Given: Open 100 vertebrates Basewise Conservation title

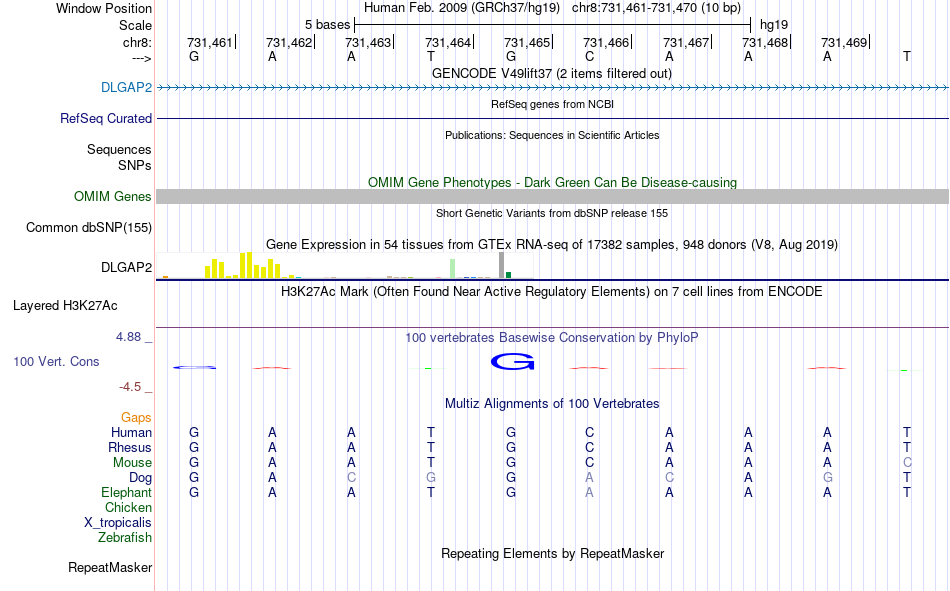Looking at the screenshot, I should coord(552,338).
